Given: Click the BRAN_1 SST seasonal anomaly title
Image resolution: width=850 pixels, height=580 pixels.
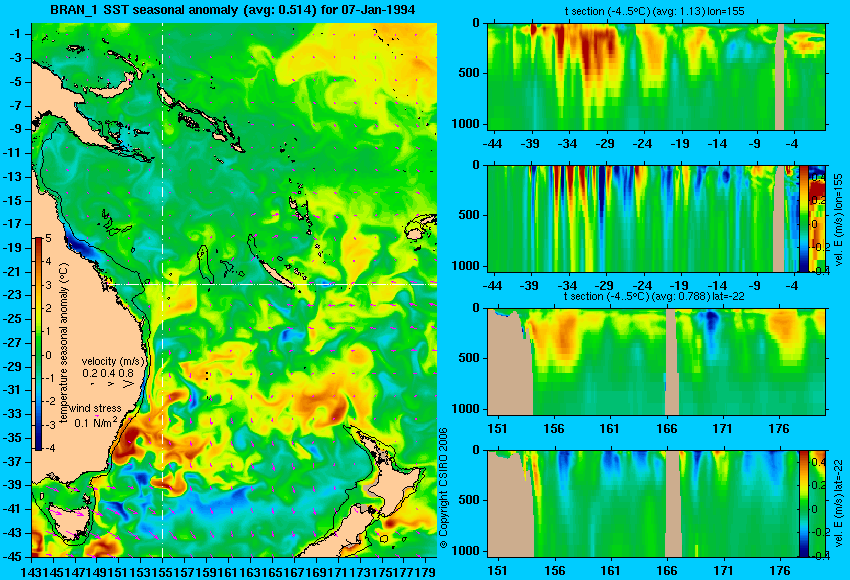Looking at the screenshot, I should 233,10.
